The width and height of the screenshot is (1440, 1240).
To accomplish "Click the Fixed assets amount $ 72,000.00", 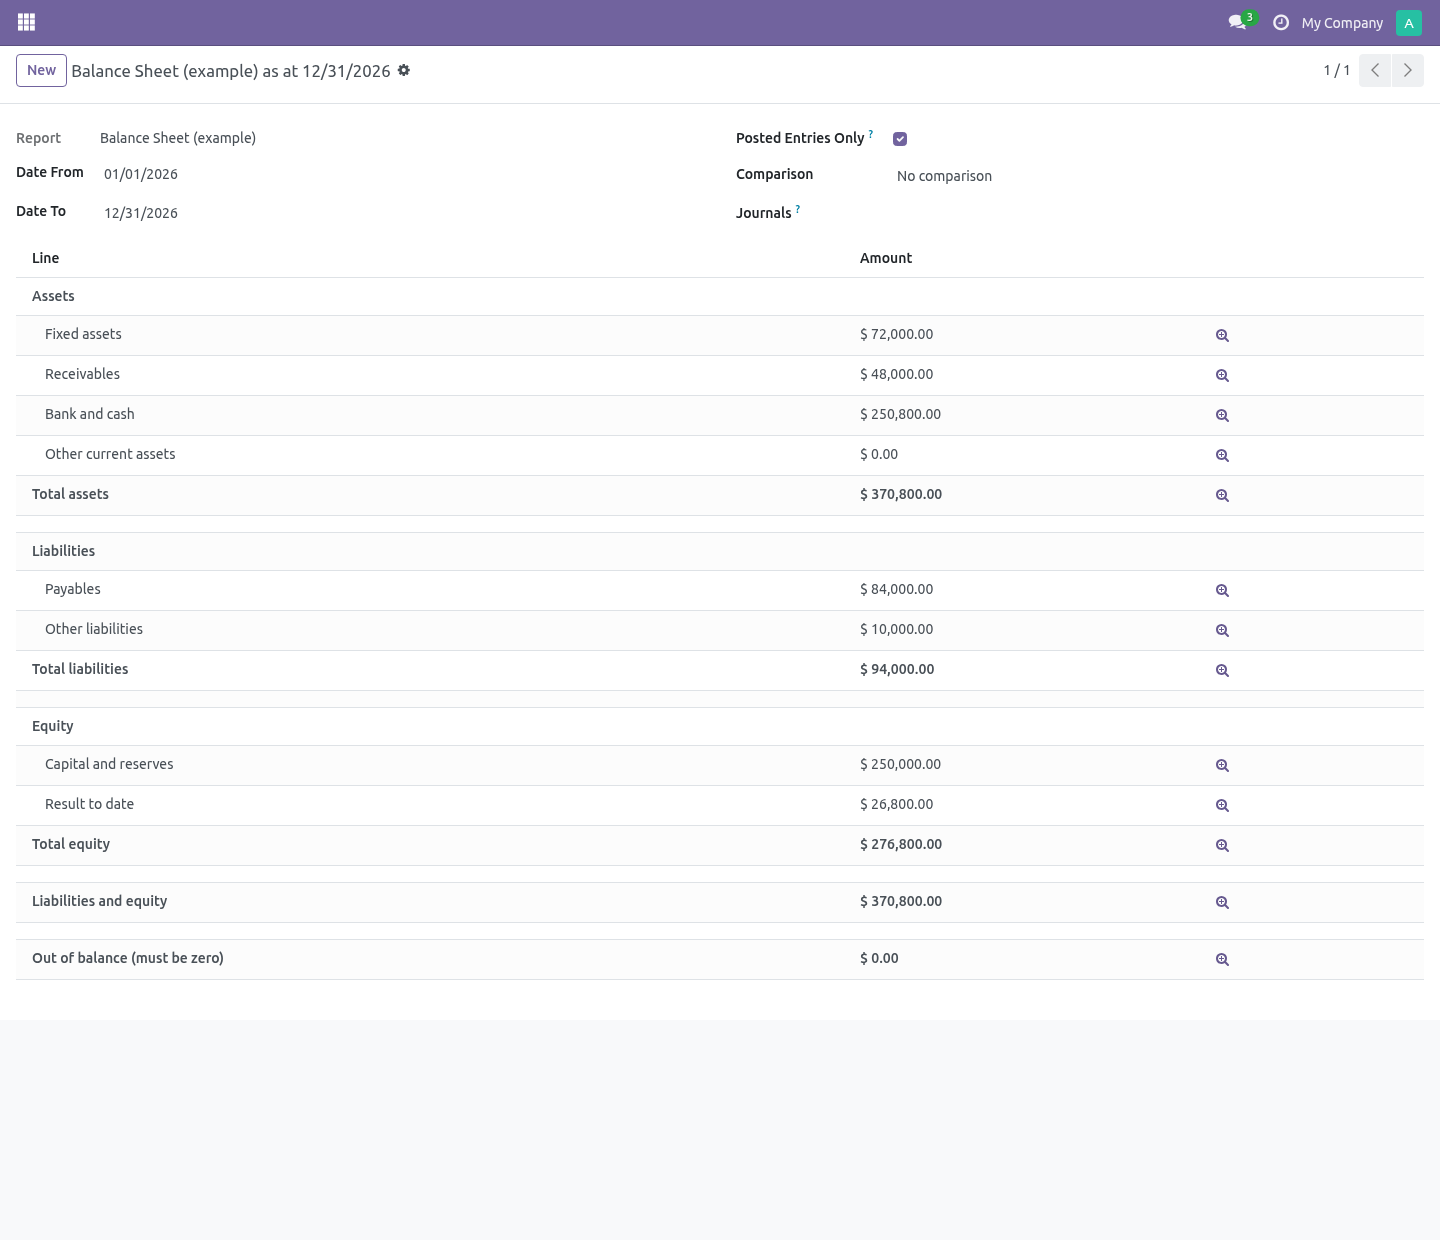I will tap(896, 334).
